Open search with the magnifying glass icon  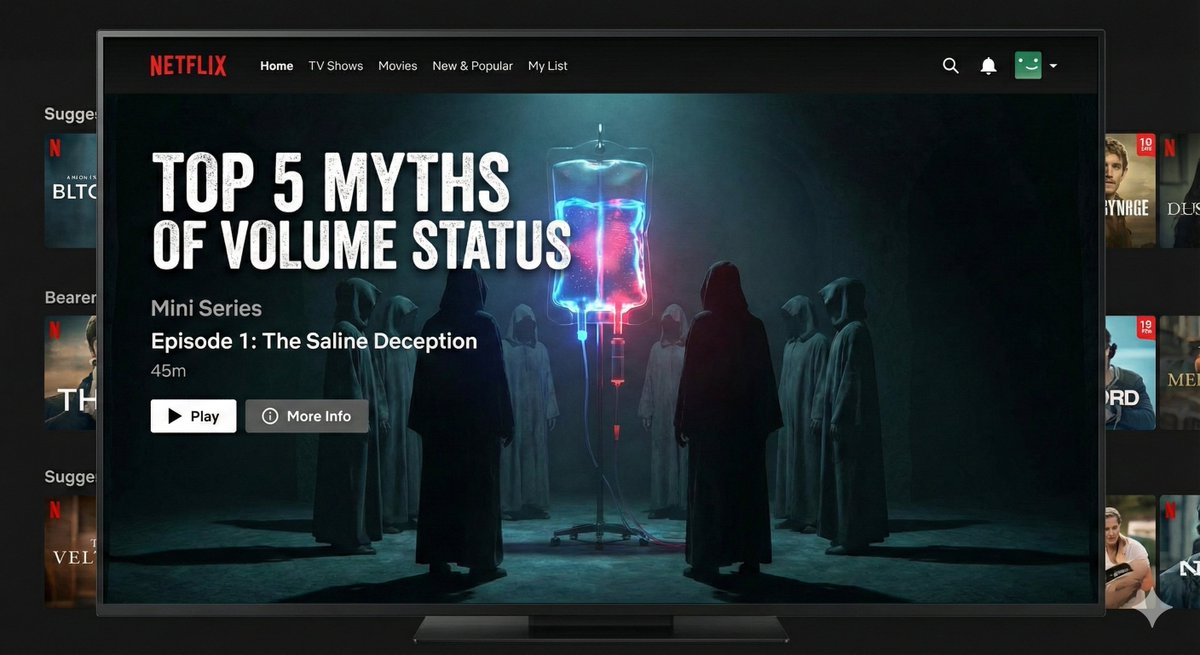pyautogui.click(x=950, y=65)
